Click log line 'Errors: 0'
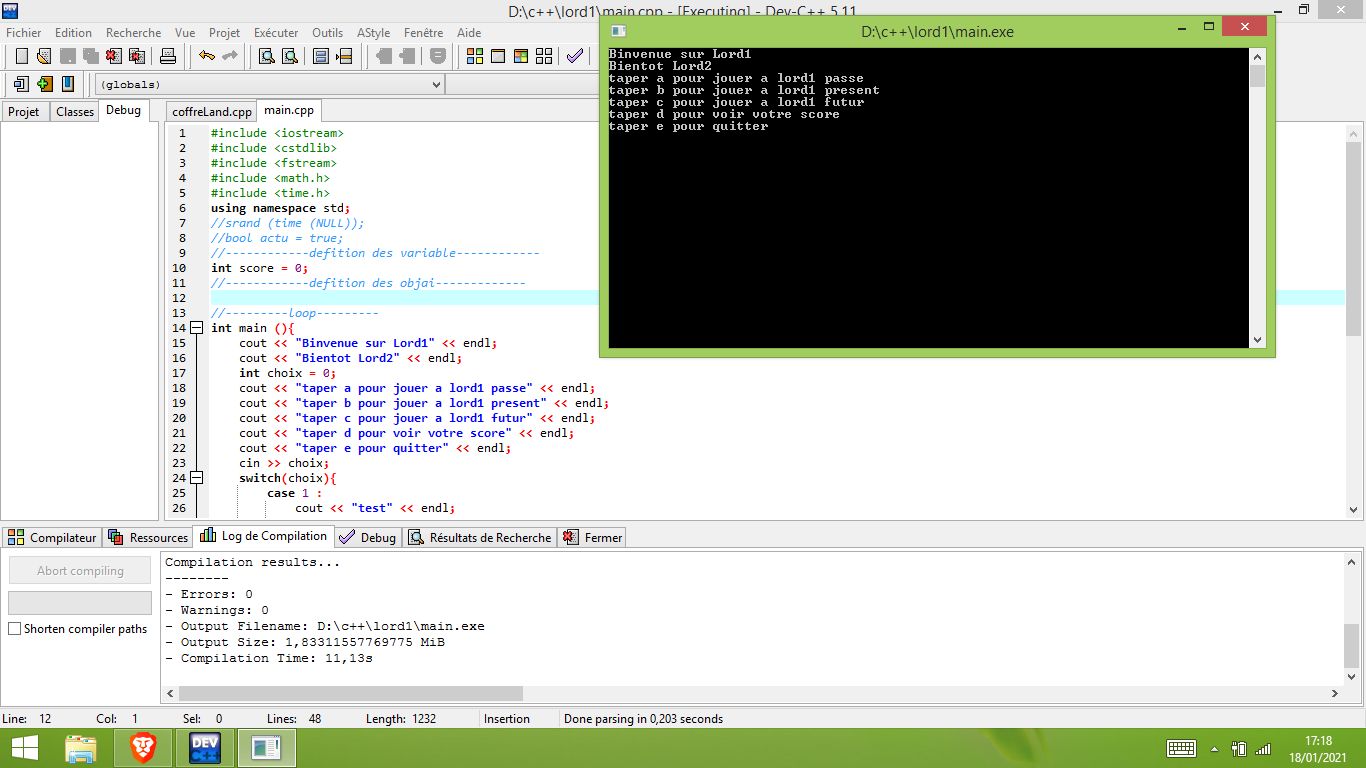The width and height of the screenshot is (1366, 768). point(209,594)
